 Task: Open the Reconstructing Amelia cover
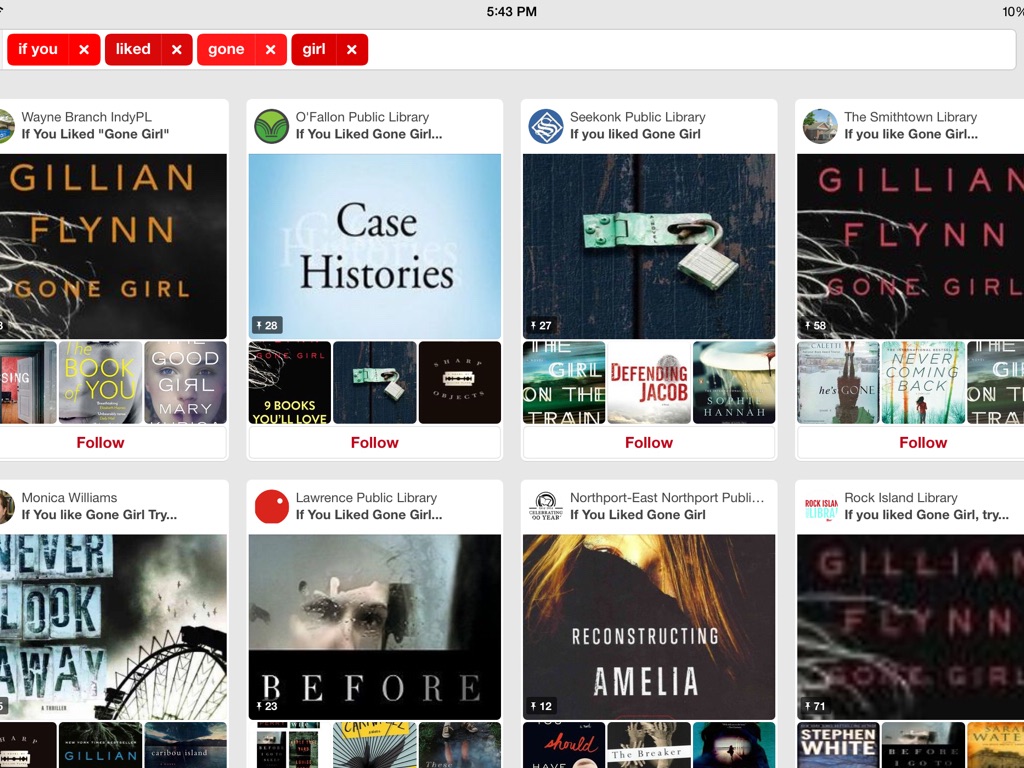coord(649,627)
